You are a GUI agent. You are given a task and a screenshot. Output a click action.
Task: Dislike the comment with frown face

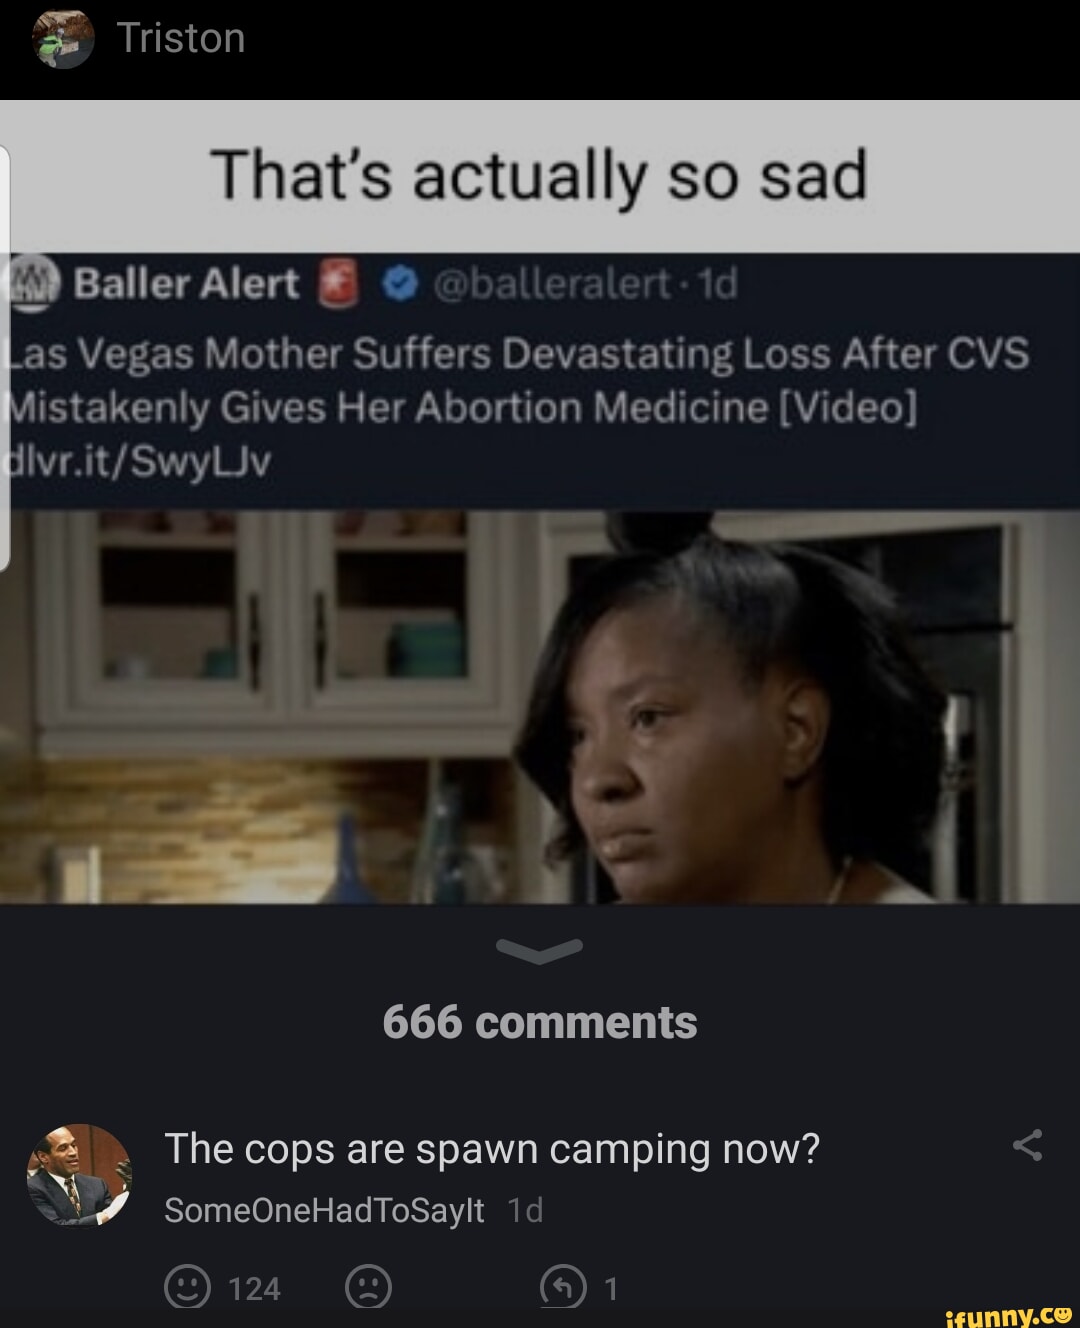368,1288
